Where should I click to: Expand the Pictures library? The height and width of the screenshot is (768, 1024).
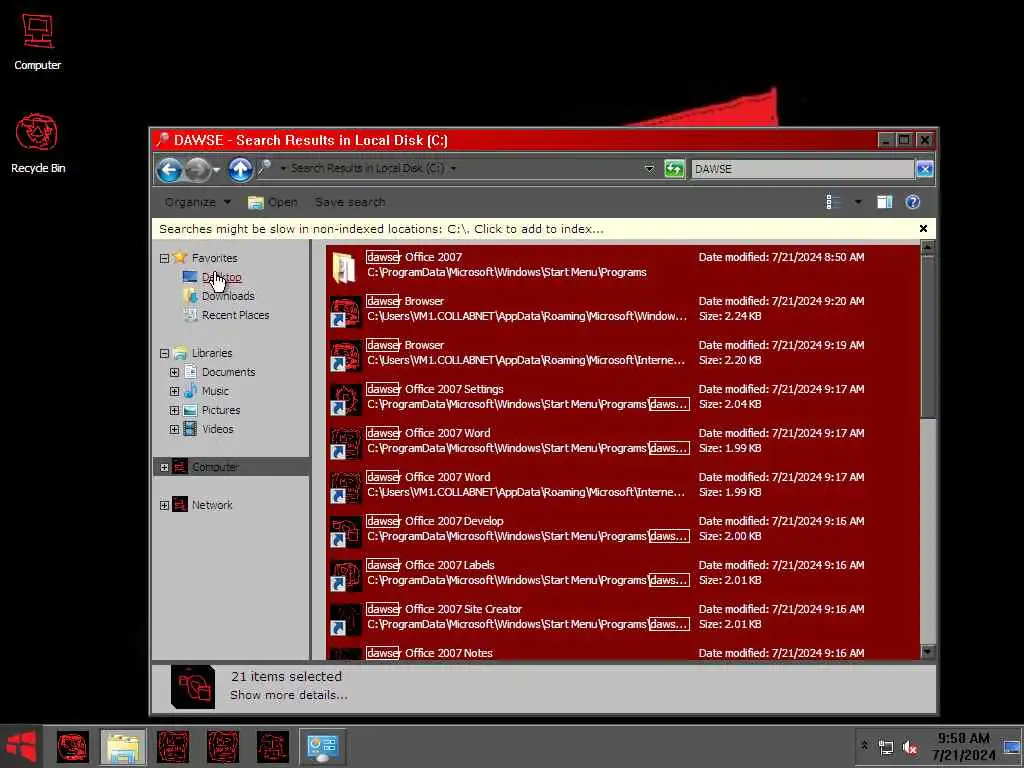point(174,410)
